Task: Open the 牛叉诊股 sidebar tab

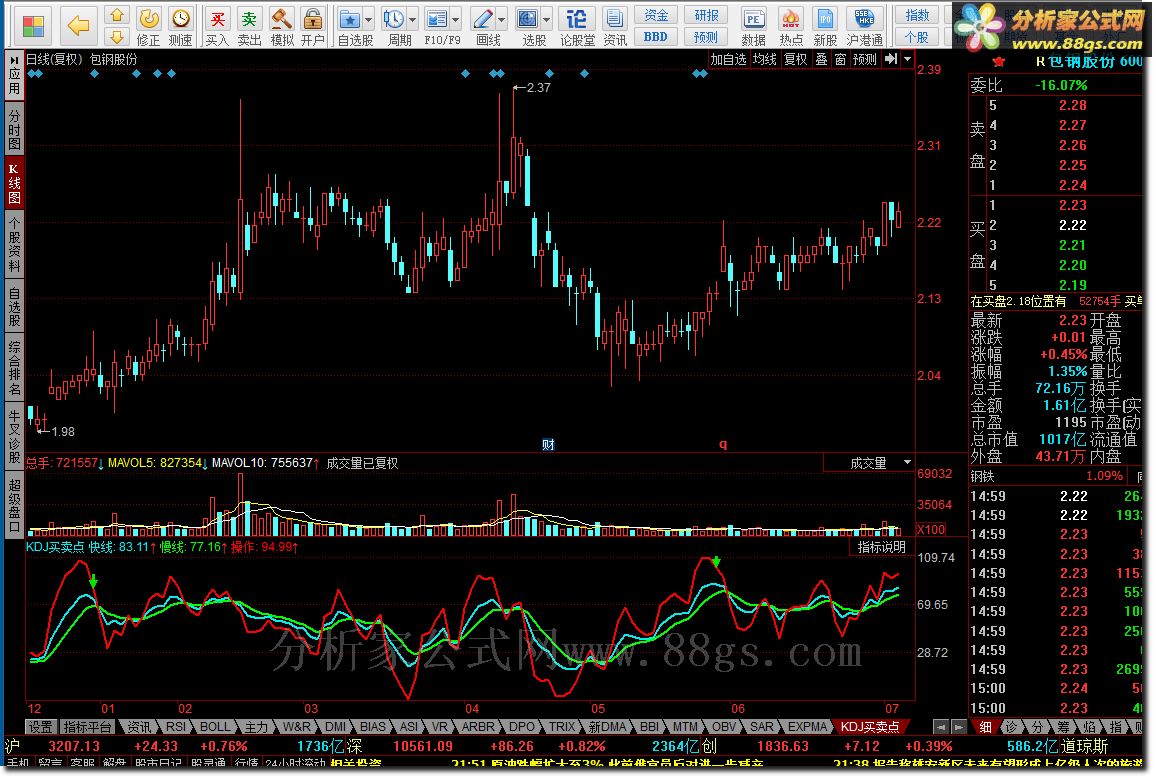Action: (14, 435)
